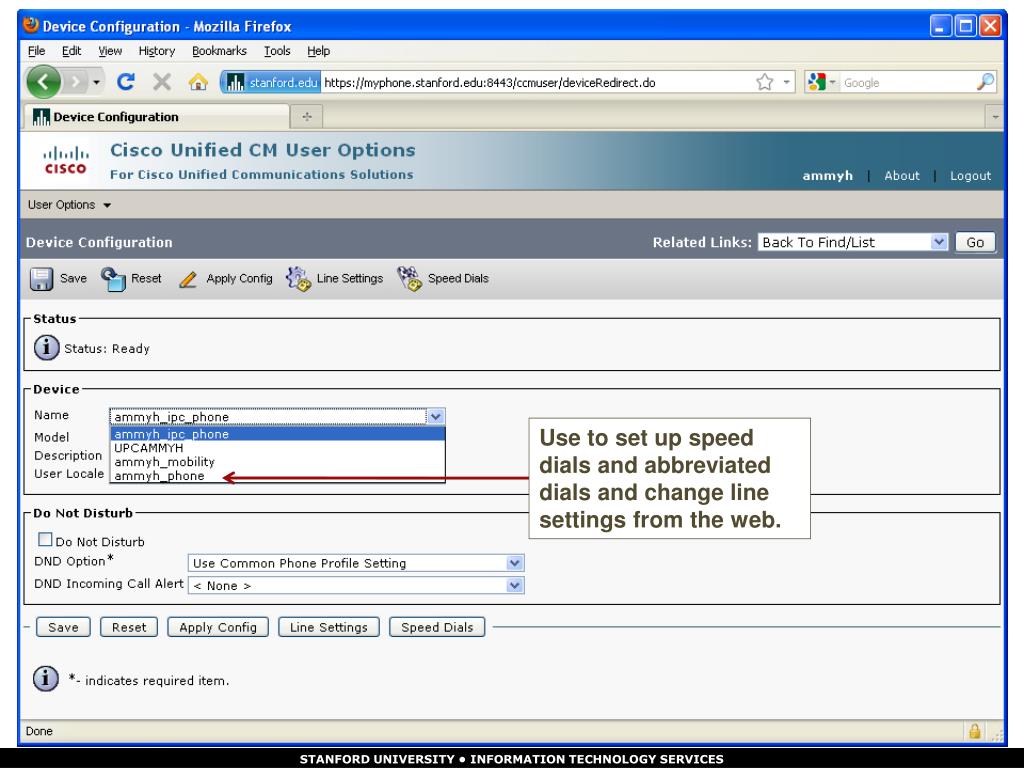Open the Edit menu

71,51
